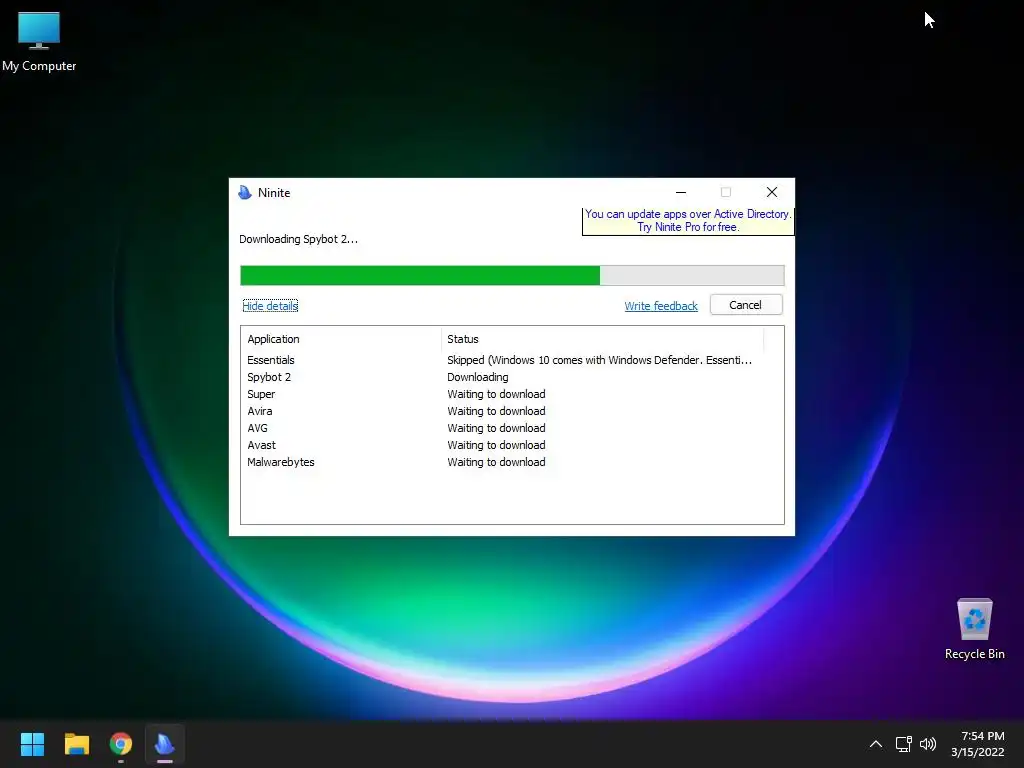Click the Status column header
The height and width of the screenshot is (768, 1024).
pyautogui.click(x=602, y=339)
